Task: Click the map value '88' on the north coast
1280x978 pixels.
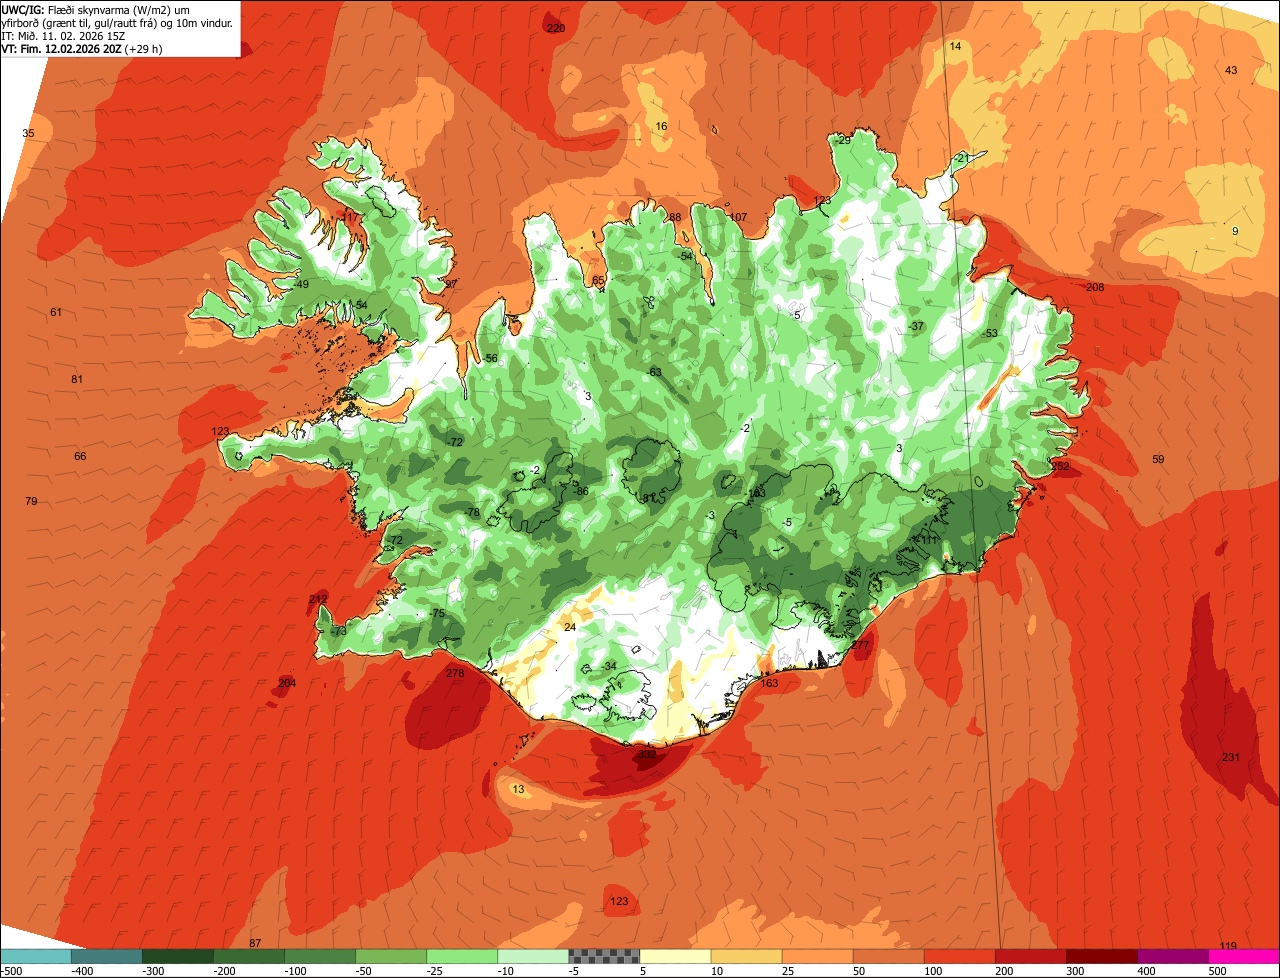Action: [x=675, y=217]
